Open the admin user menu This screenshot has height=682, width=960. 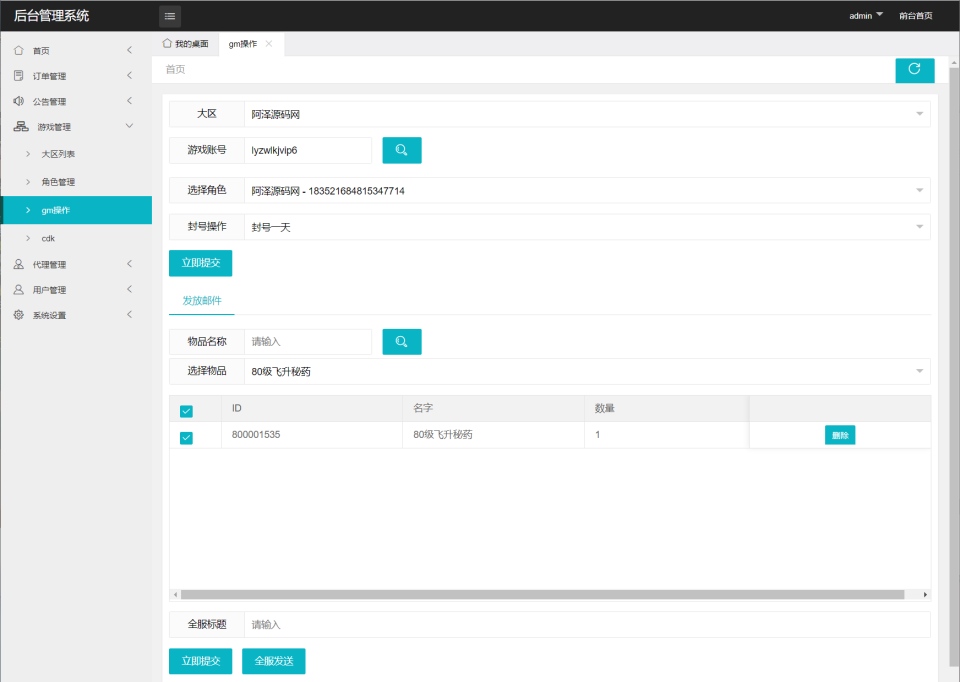[x=865, y=16]
